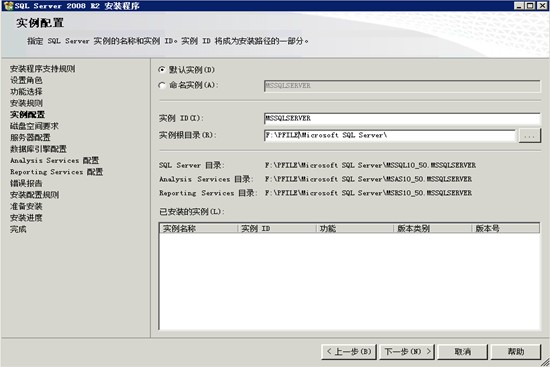This screenshot has width=550, height=367.
Task: Minimize the installer window
Action: pyautogui.click(x=519, y=6)
